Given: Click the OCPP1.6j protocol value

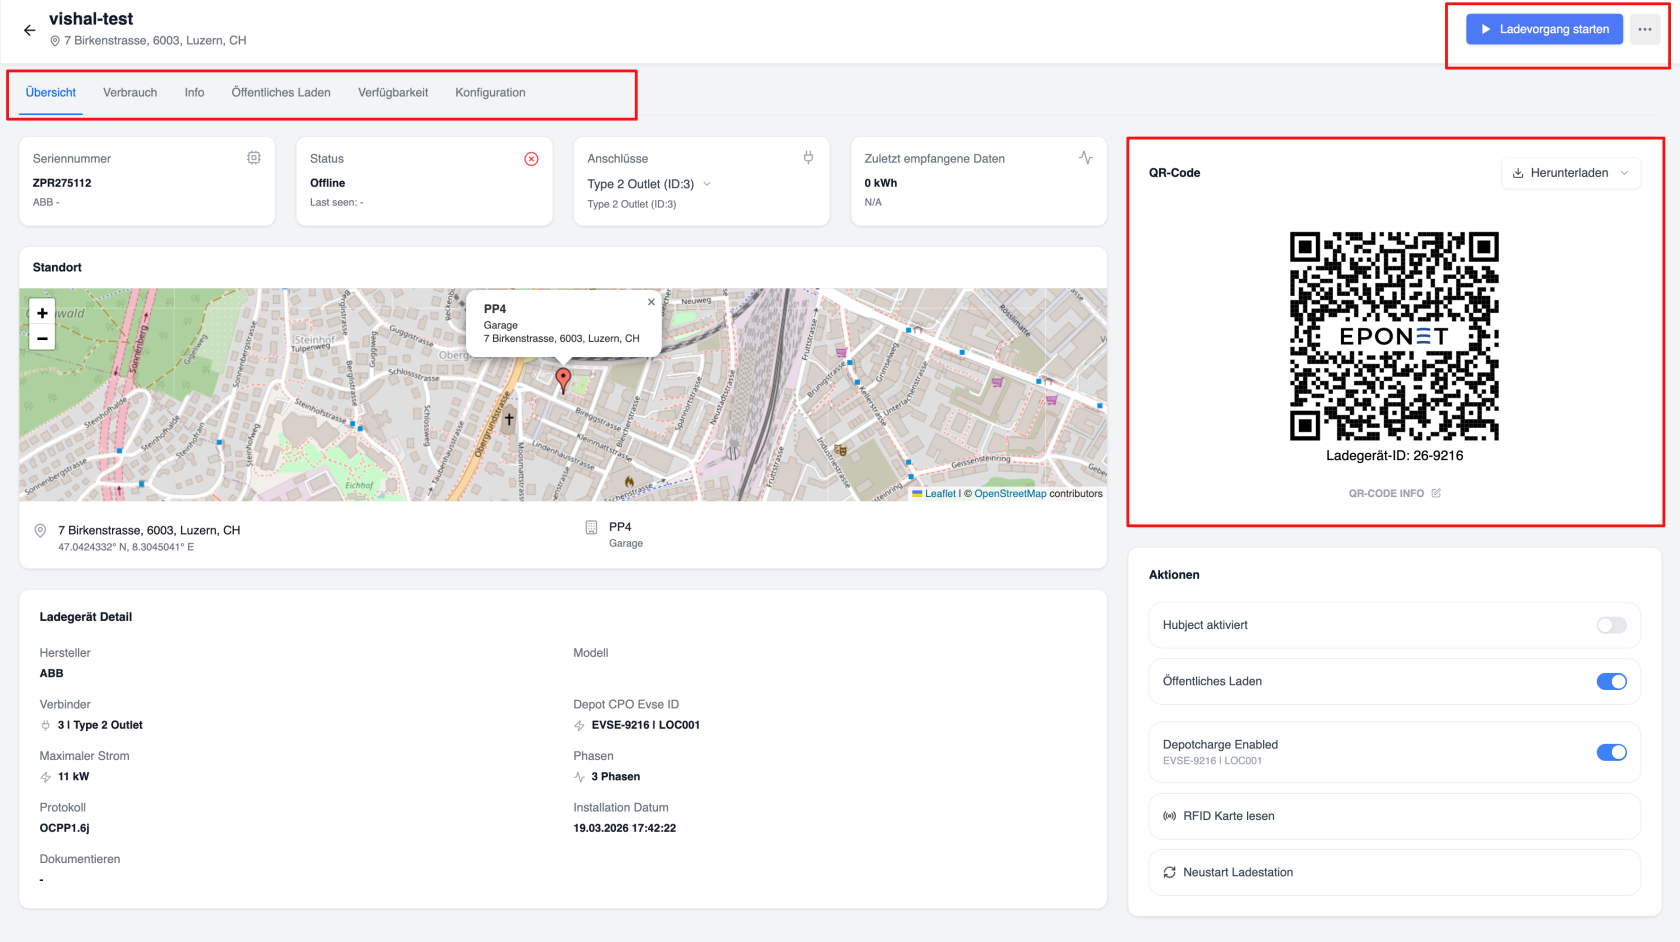Looking at the screenshot, I should pos(65,828).
